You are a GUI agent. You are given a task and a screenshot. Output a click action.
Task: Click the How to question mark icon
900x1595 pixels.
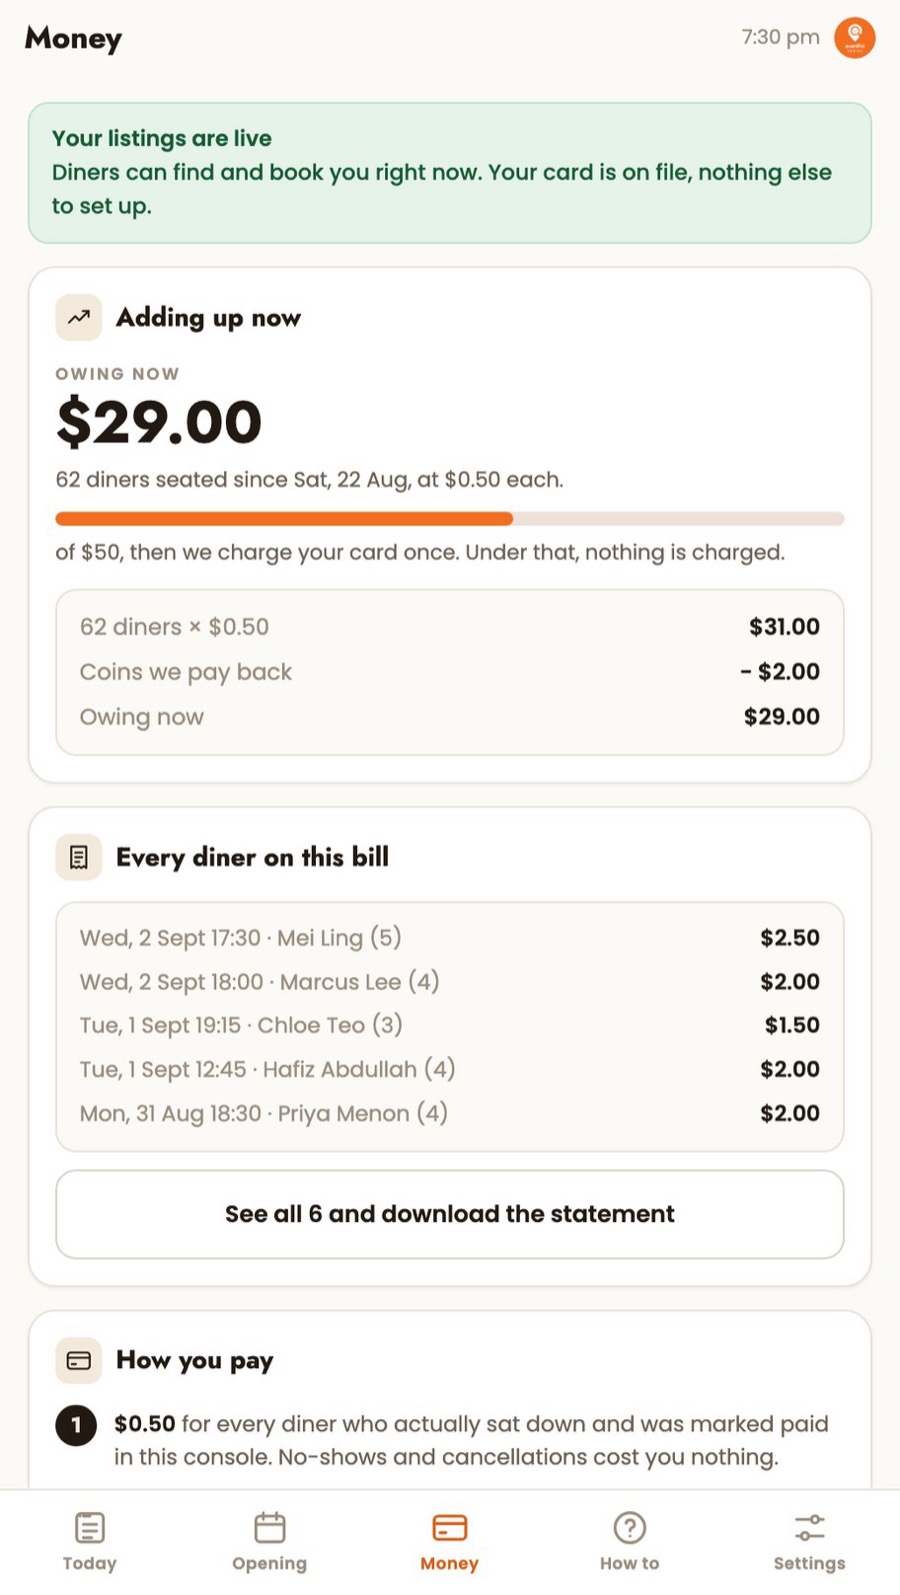pyautogui.click(x=630, y=1528)
